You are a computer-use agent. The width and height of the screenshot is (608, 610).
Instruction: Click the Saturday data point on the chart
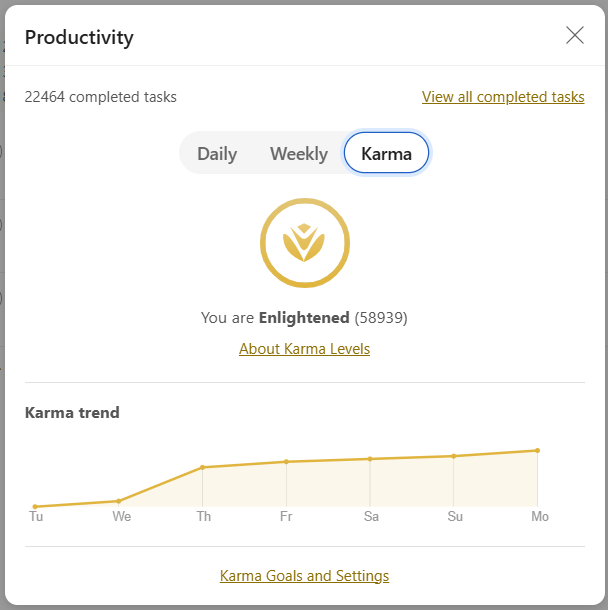tap(370, 459)
